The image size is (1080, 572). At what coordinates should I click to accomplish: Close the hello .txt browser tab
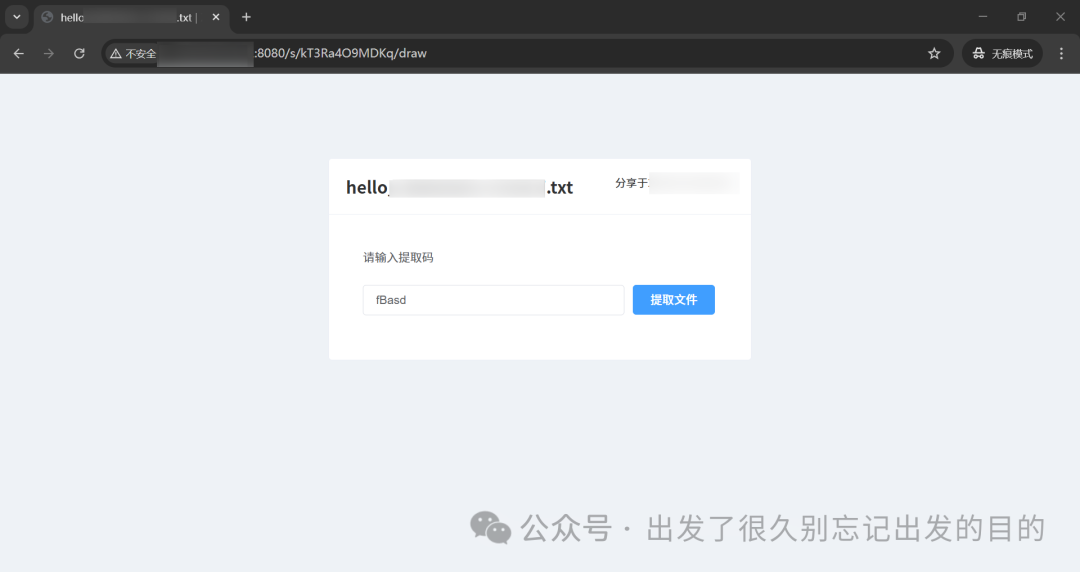coord(216,17)
